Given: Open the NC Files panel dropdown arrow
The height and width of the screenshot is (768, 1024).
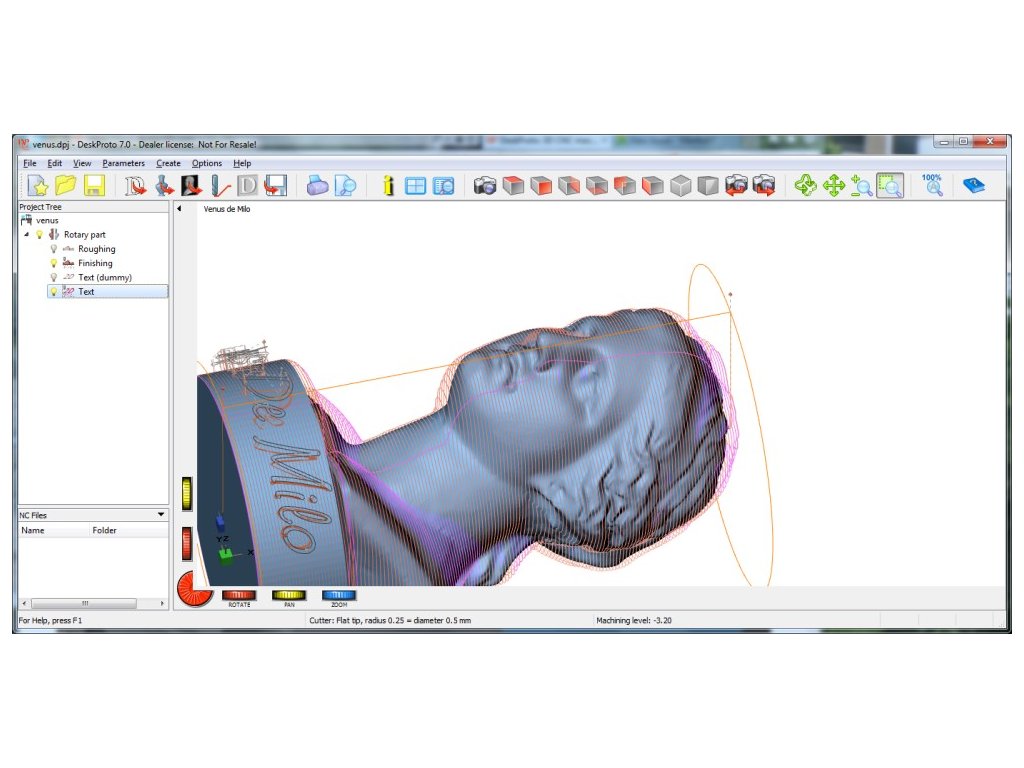Looking at the screenshot, I should (x=161, y=515).
